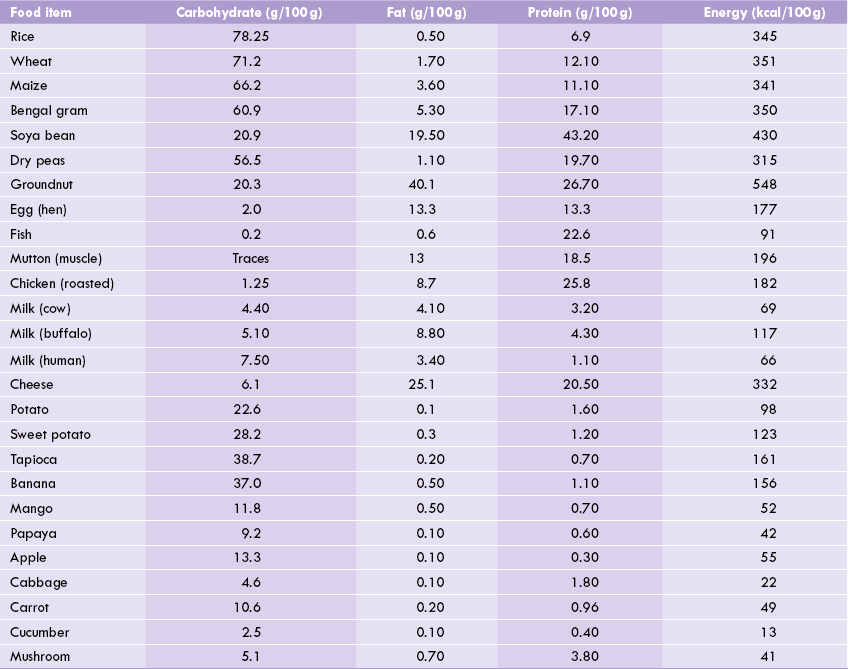Click the Sweet potato row label

50,434
